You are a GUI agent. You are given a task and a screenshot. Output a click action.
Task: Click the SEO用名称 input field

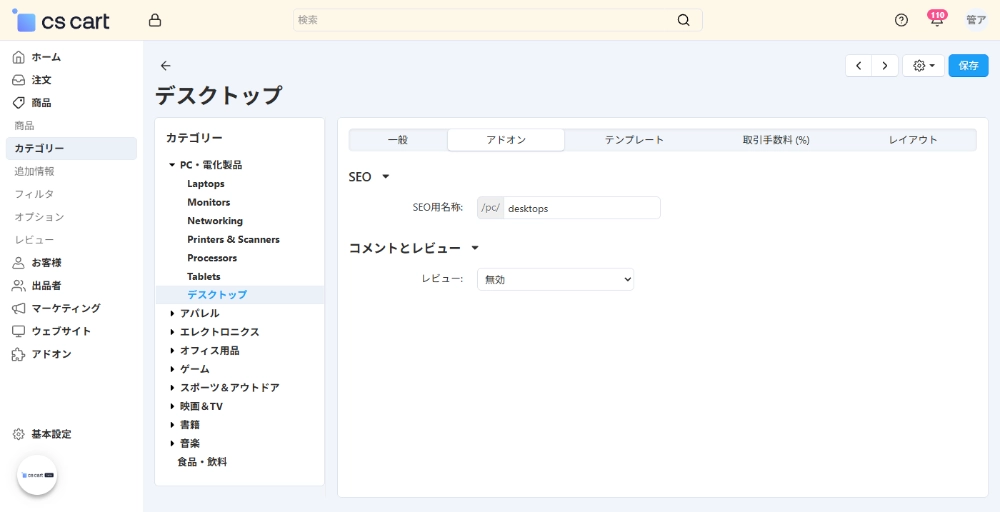[580, 208]
